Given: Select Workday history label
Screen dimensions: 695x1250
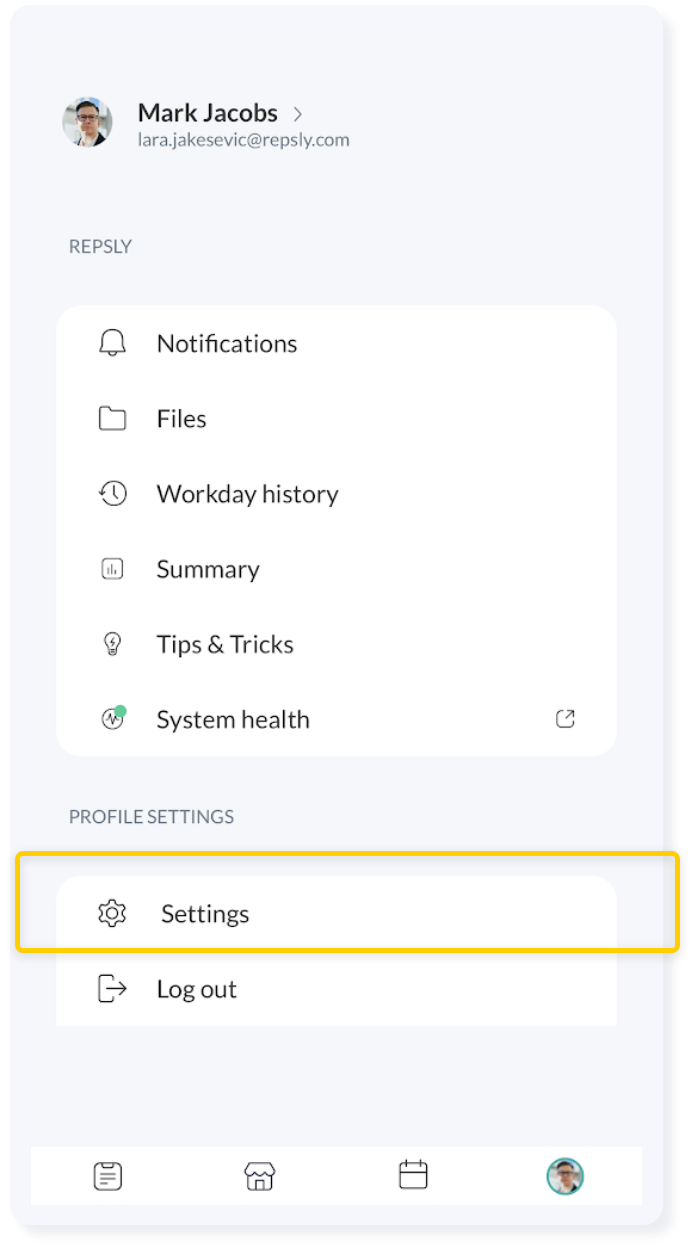Looking at the screenshot, I should (x=247, y=494).
